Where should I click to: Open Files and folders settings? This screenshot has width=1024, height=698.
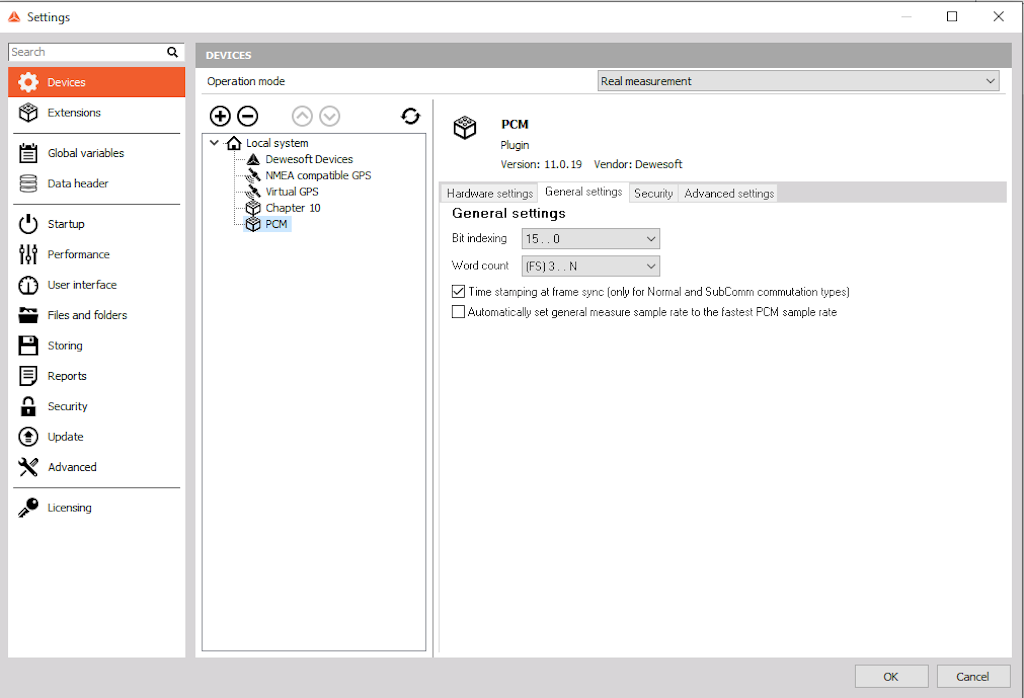(x=97, y=315)
